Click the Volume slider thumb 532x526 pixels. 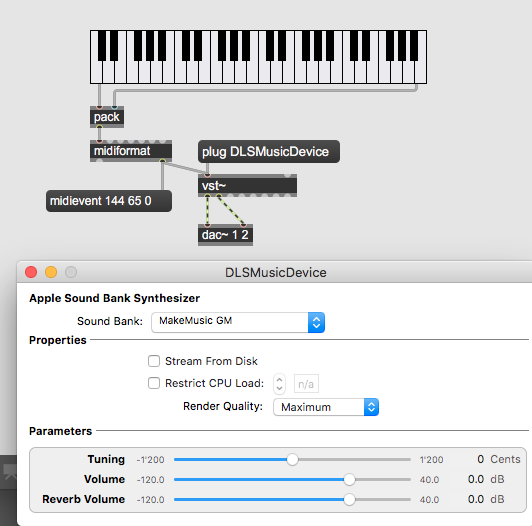[x=349, y=480]
